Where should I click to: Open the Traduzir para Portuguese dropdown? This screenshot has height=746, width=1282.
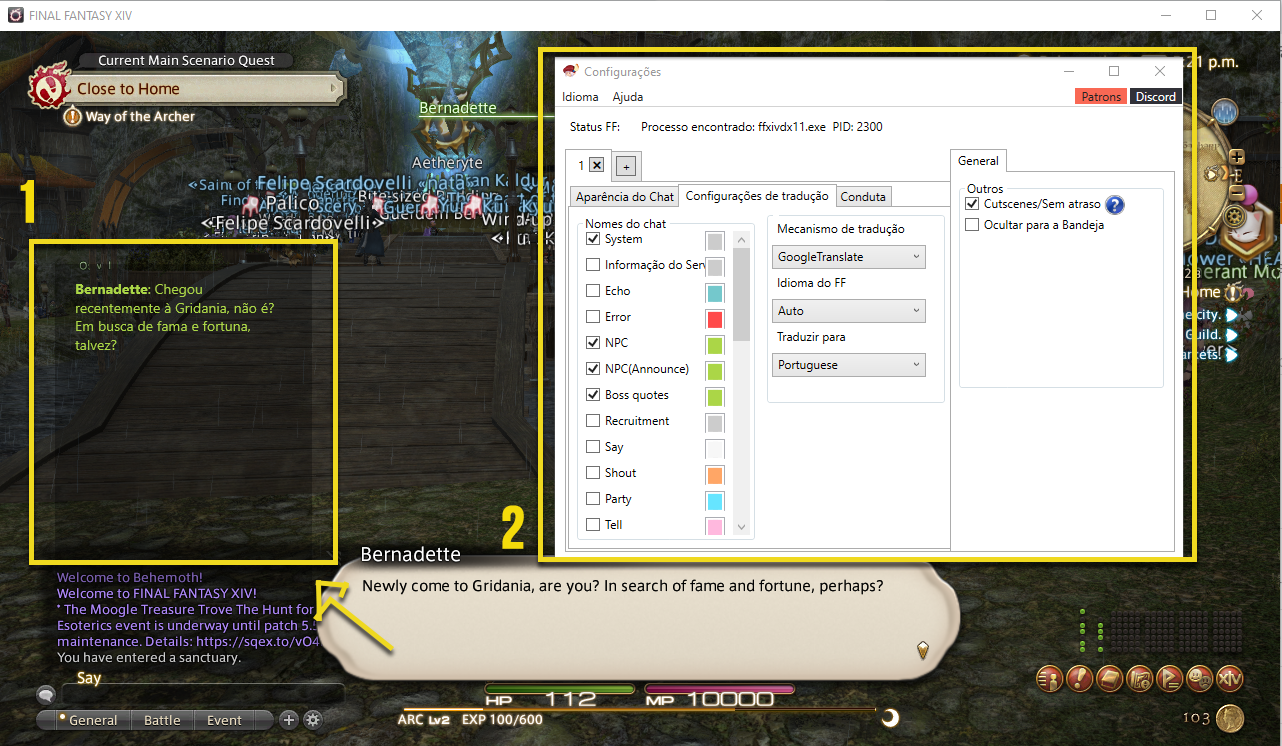click(x=851, y=365)
